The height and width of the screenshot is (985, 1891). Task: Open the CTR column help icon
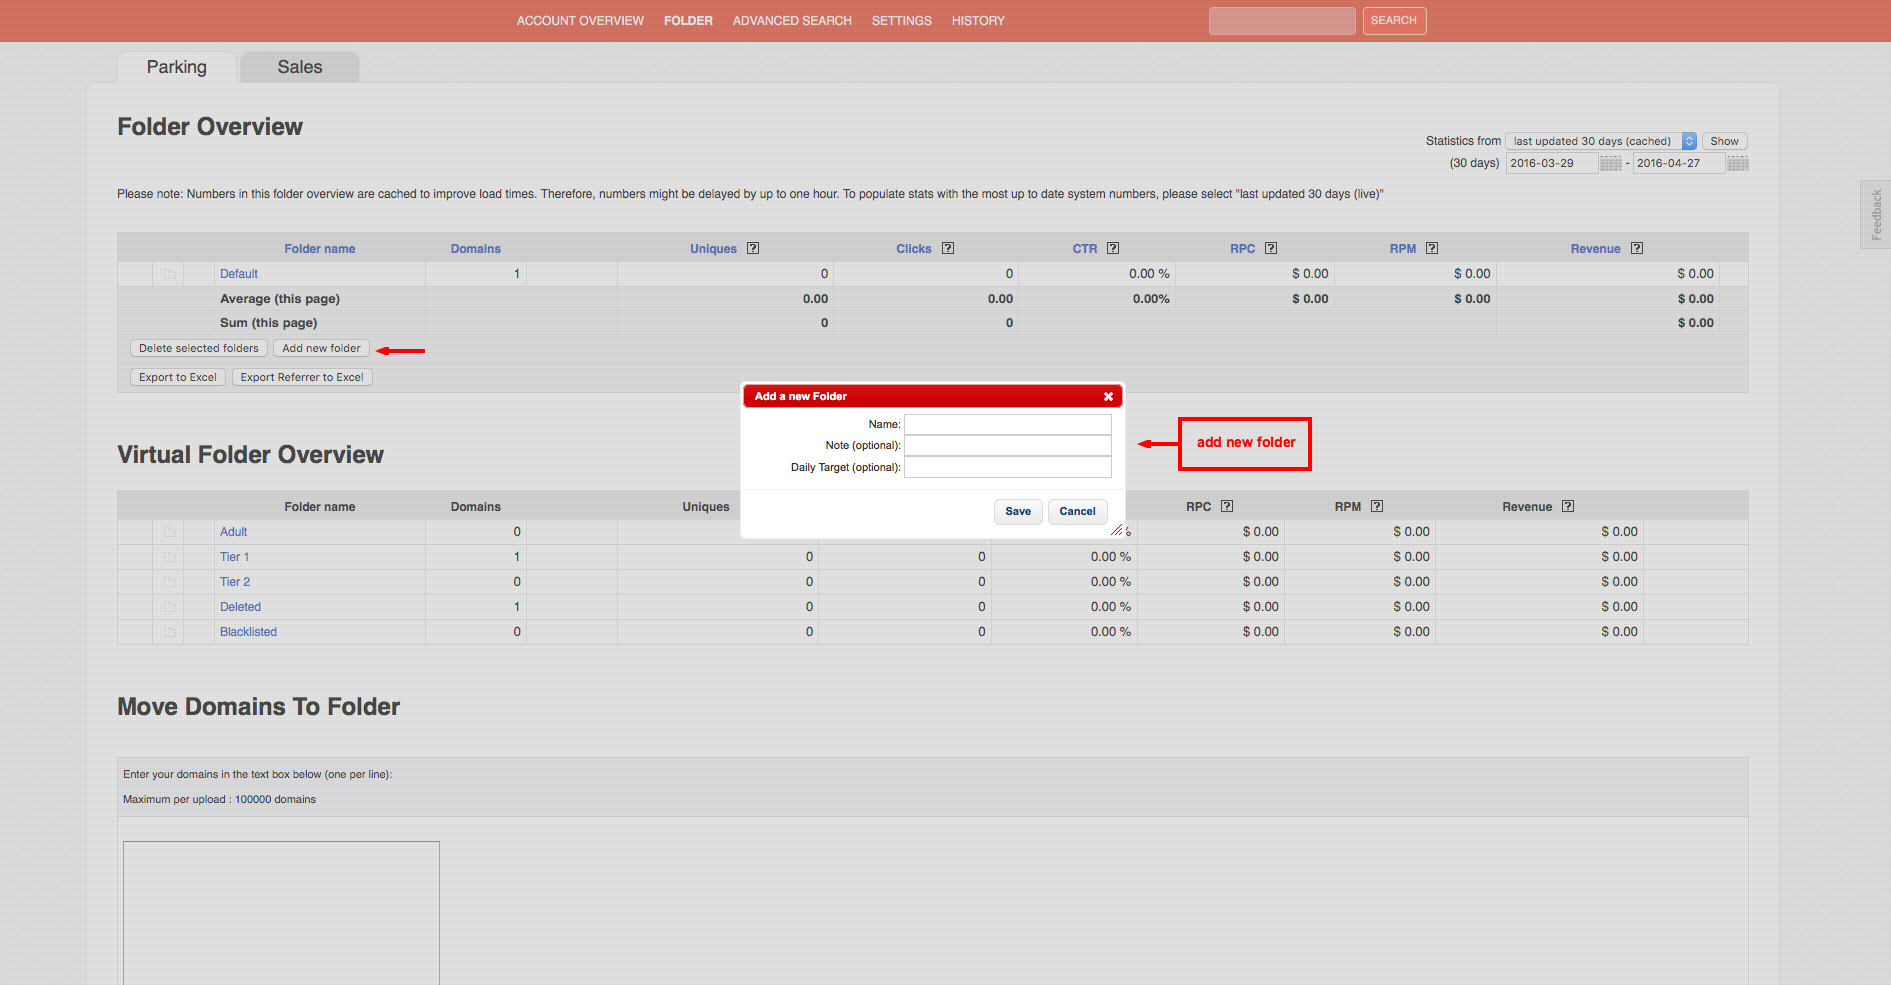1113,248
